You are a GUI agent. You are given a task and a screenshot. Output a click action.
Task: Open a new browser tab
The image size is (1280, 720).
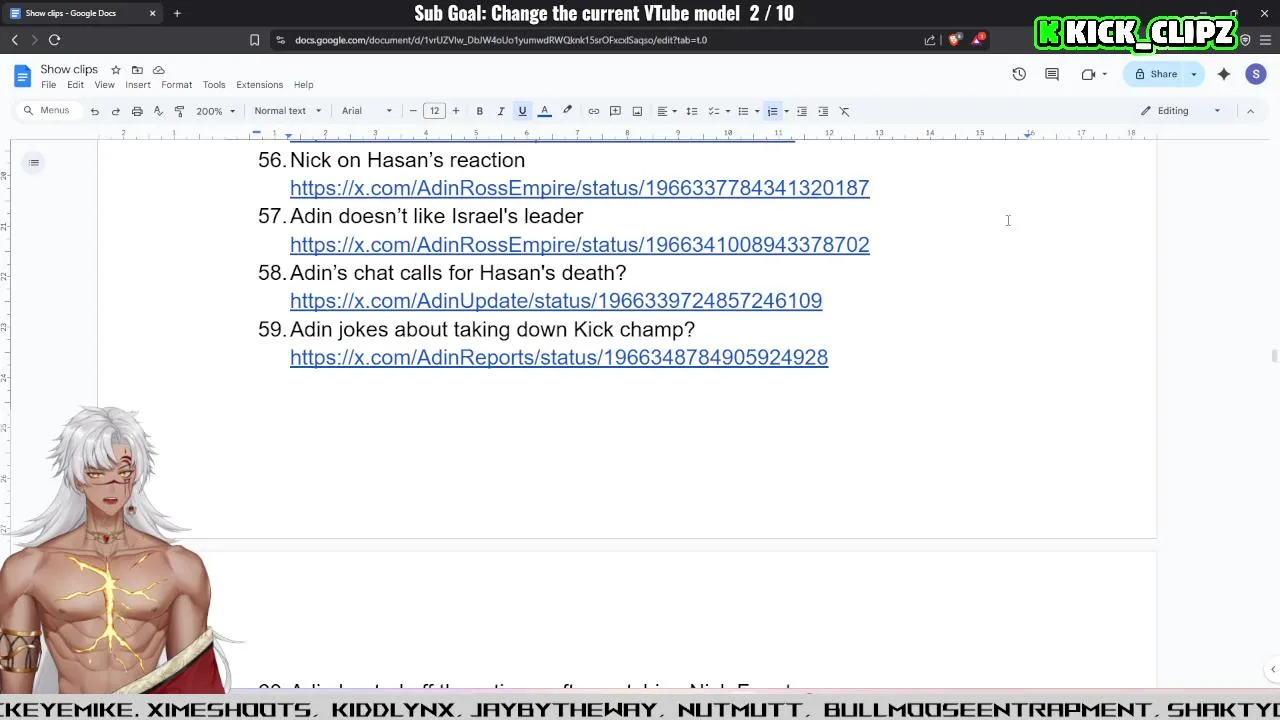click(x=177, y=13)
